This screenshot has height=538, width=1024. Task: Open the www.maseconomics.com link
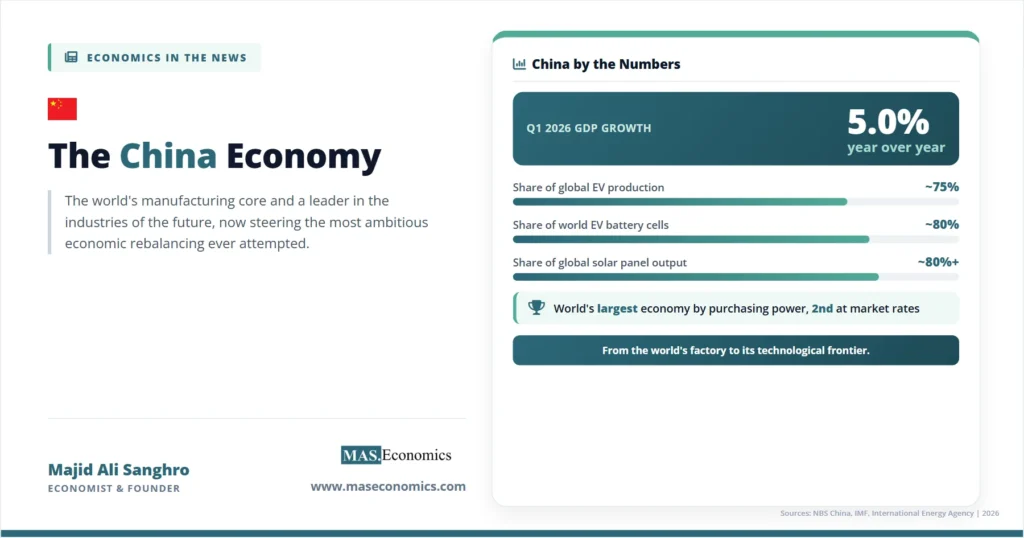coord(388,486)
